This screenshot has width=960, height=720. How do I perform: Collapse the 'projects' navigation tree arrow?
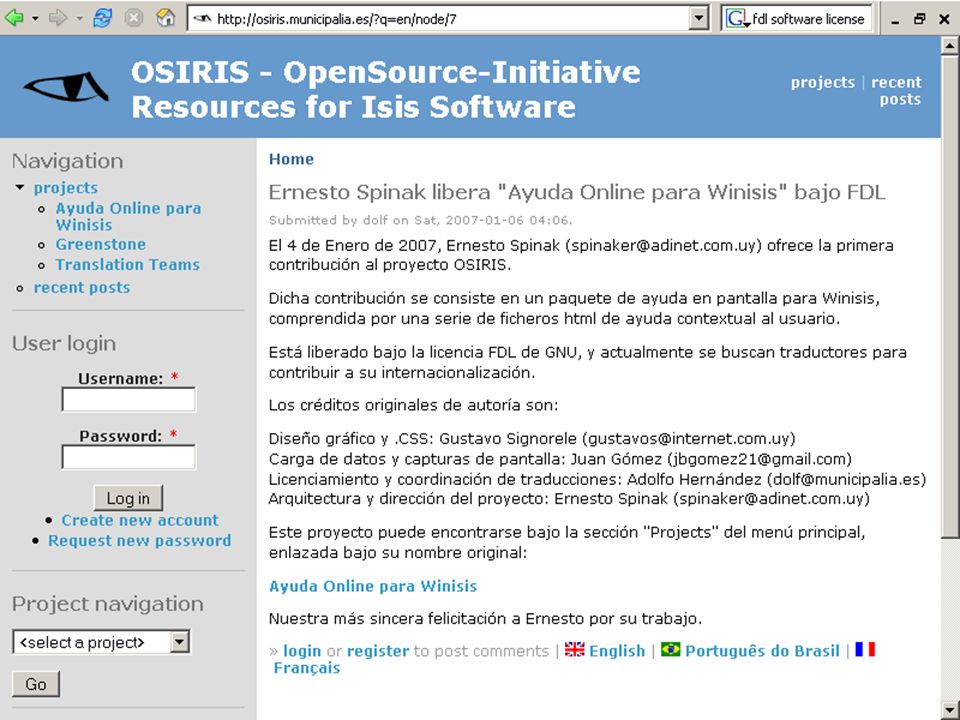point(20,187)
